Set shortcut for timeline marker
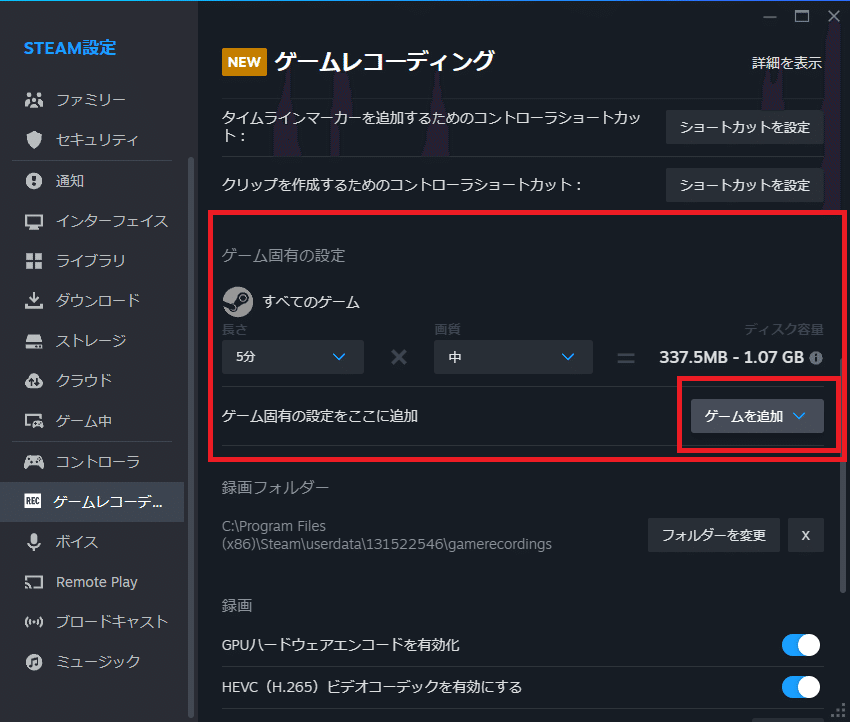The width and height of the screenshot is (850, 722). tap(744, 127)
